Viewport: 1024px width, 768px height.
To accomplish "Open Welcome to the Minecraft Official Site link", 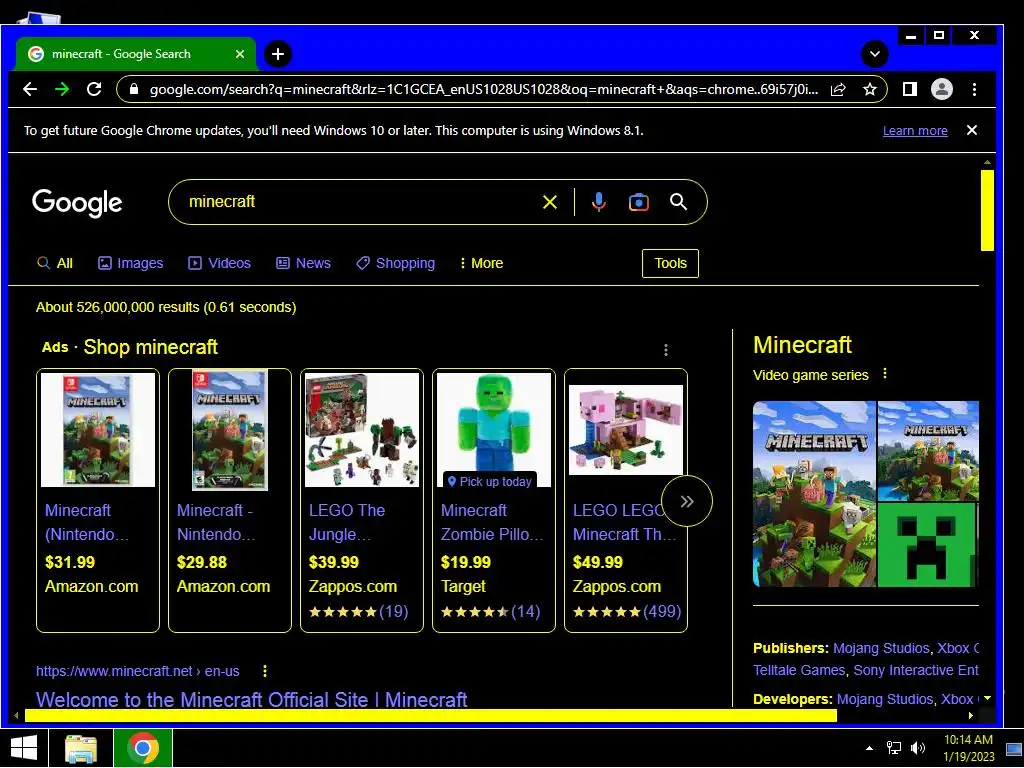I will [251, 699].
